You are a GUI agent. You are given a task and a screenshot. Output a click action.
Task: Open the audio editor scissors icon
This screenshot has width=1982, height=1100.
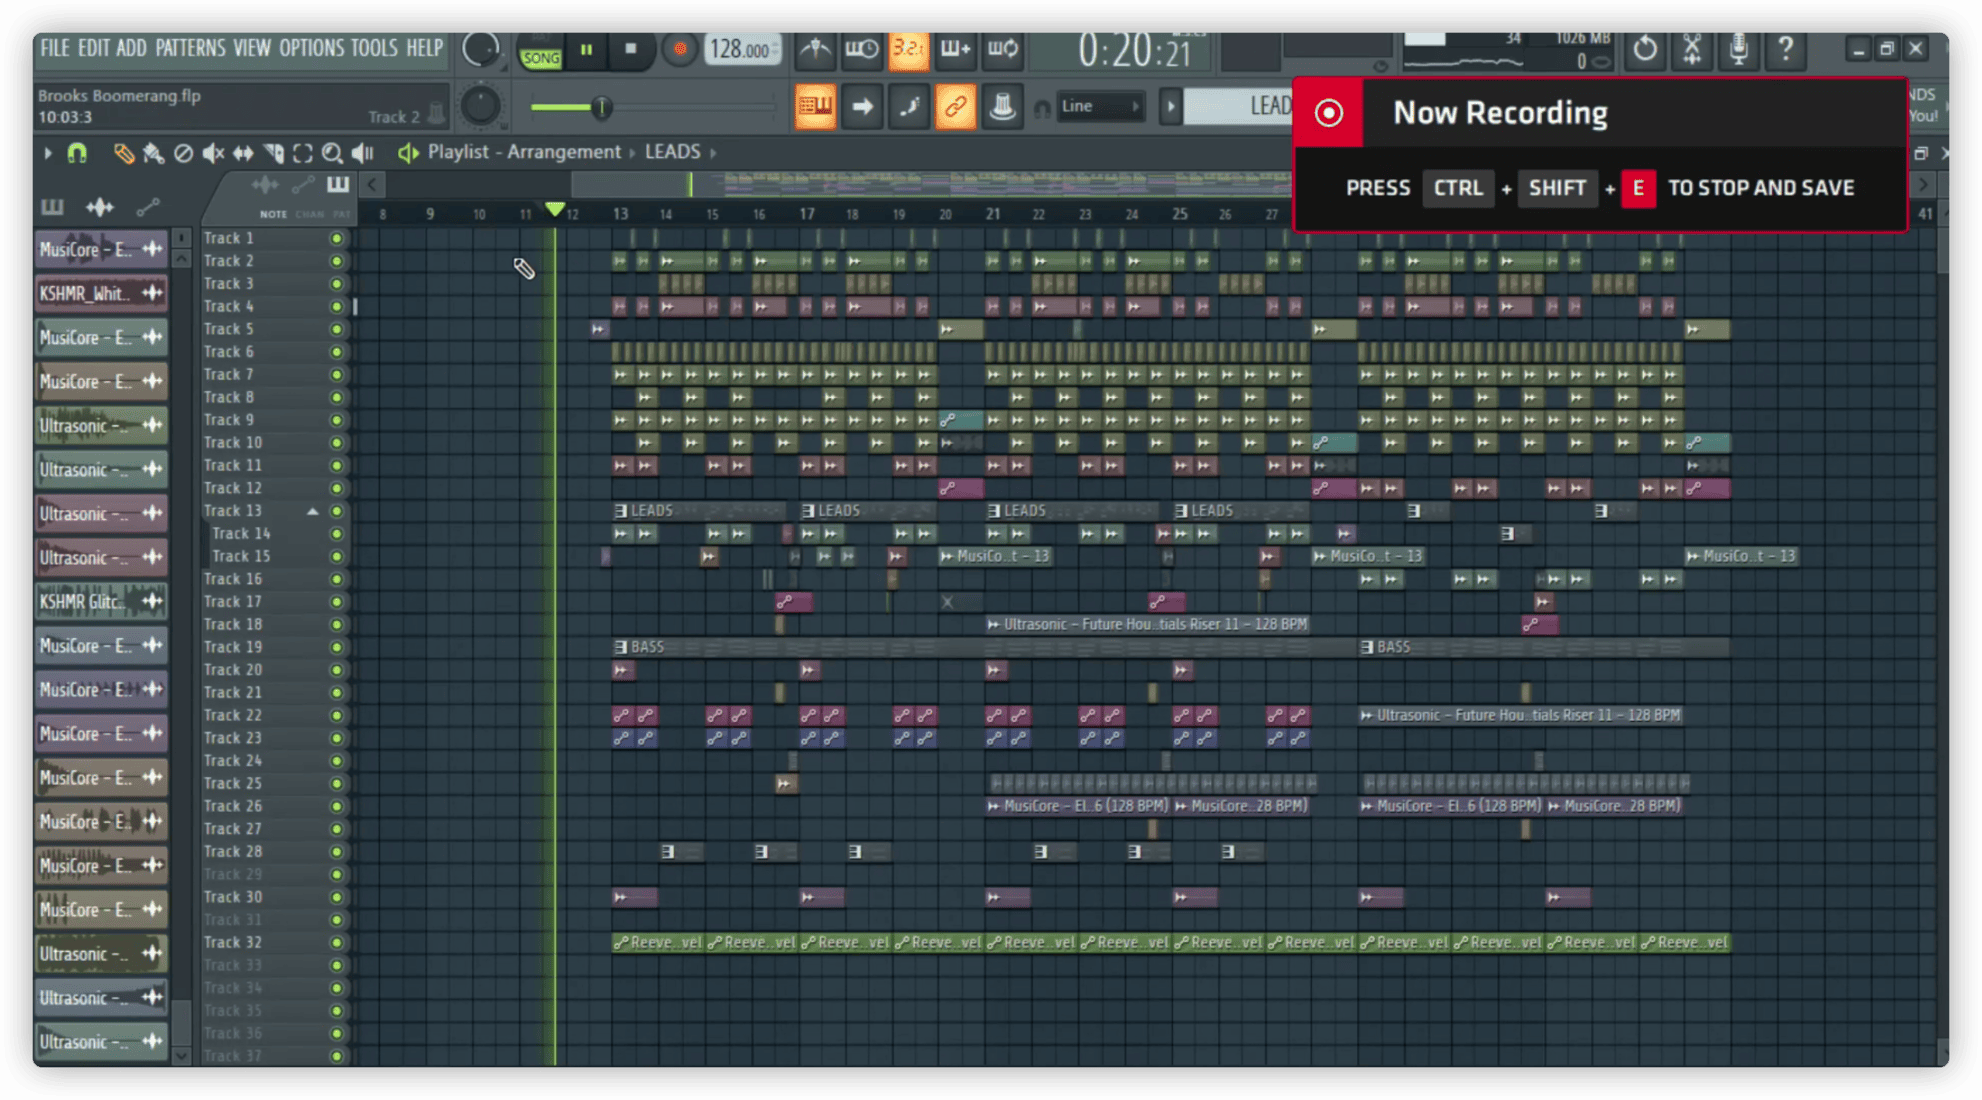point(1692,48)
